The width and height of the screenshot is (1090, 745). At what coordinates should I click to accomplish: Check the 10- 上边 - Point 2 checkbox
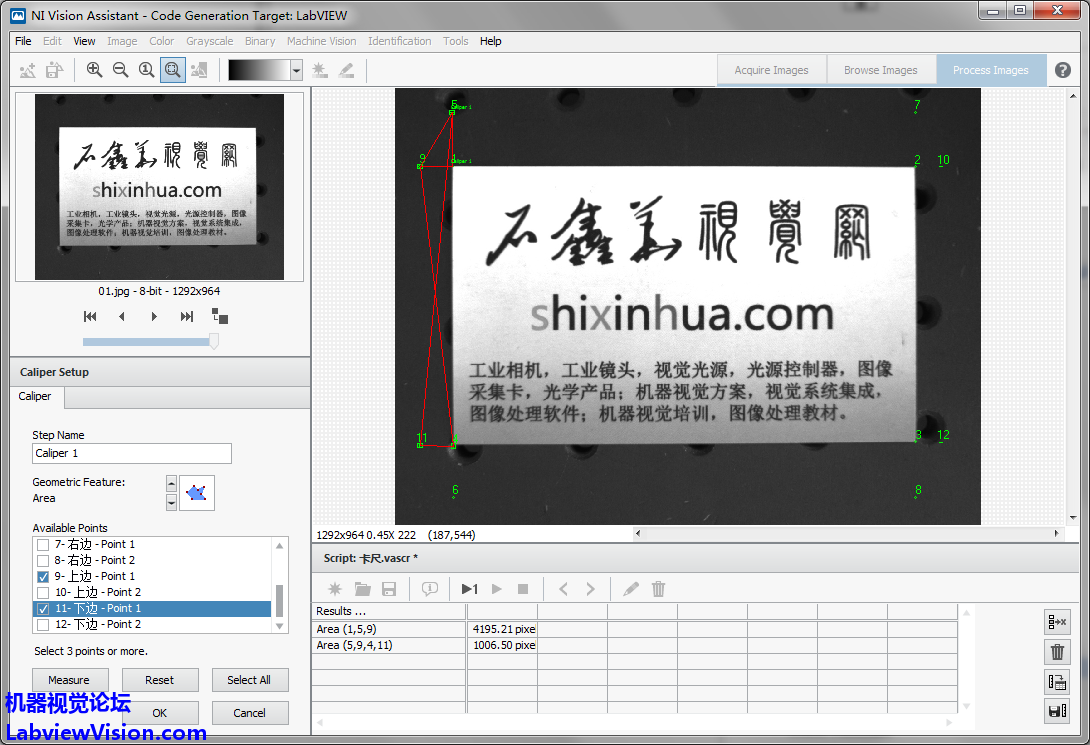pos(43,593)
